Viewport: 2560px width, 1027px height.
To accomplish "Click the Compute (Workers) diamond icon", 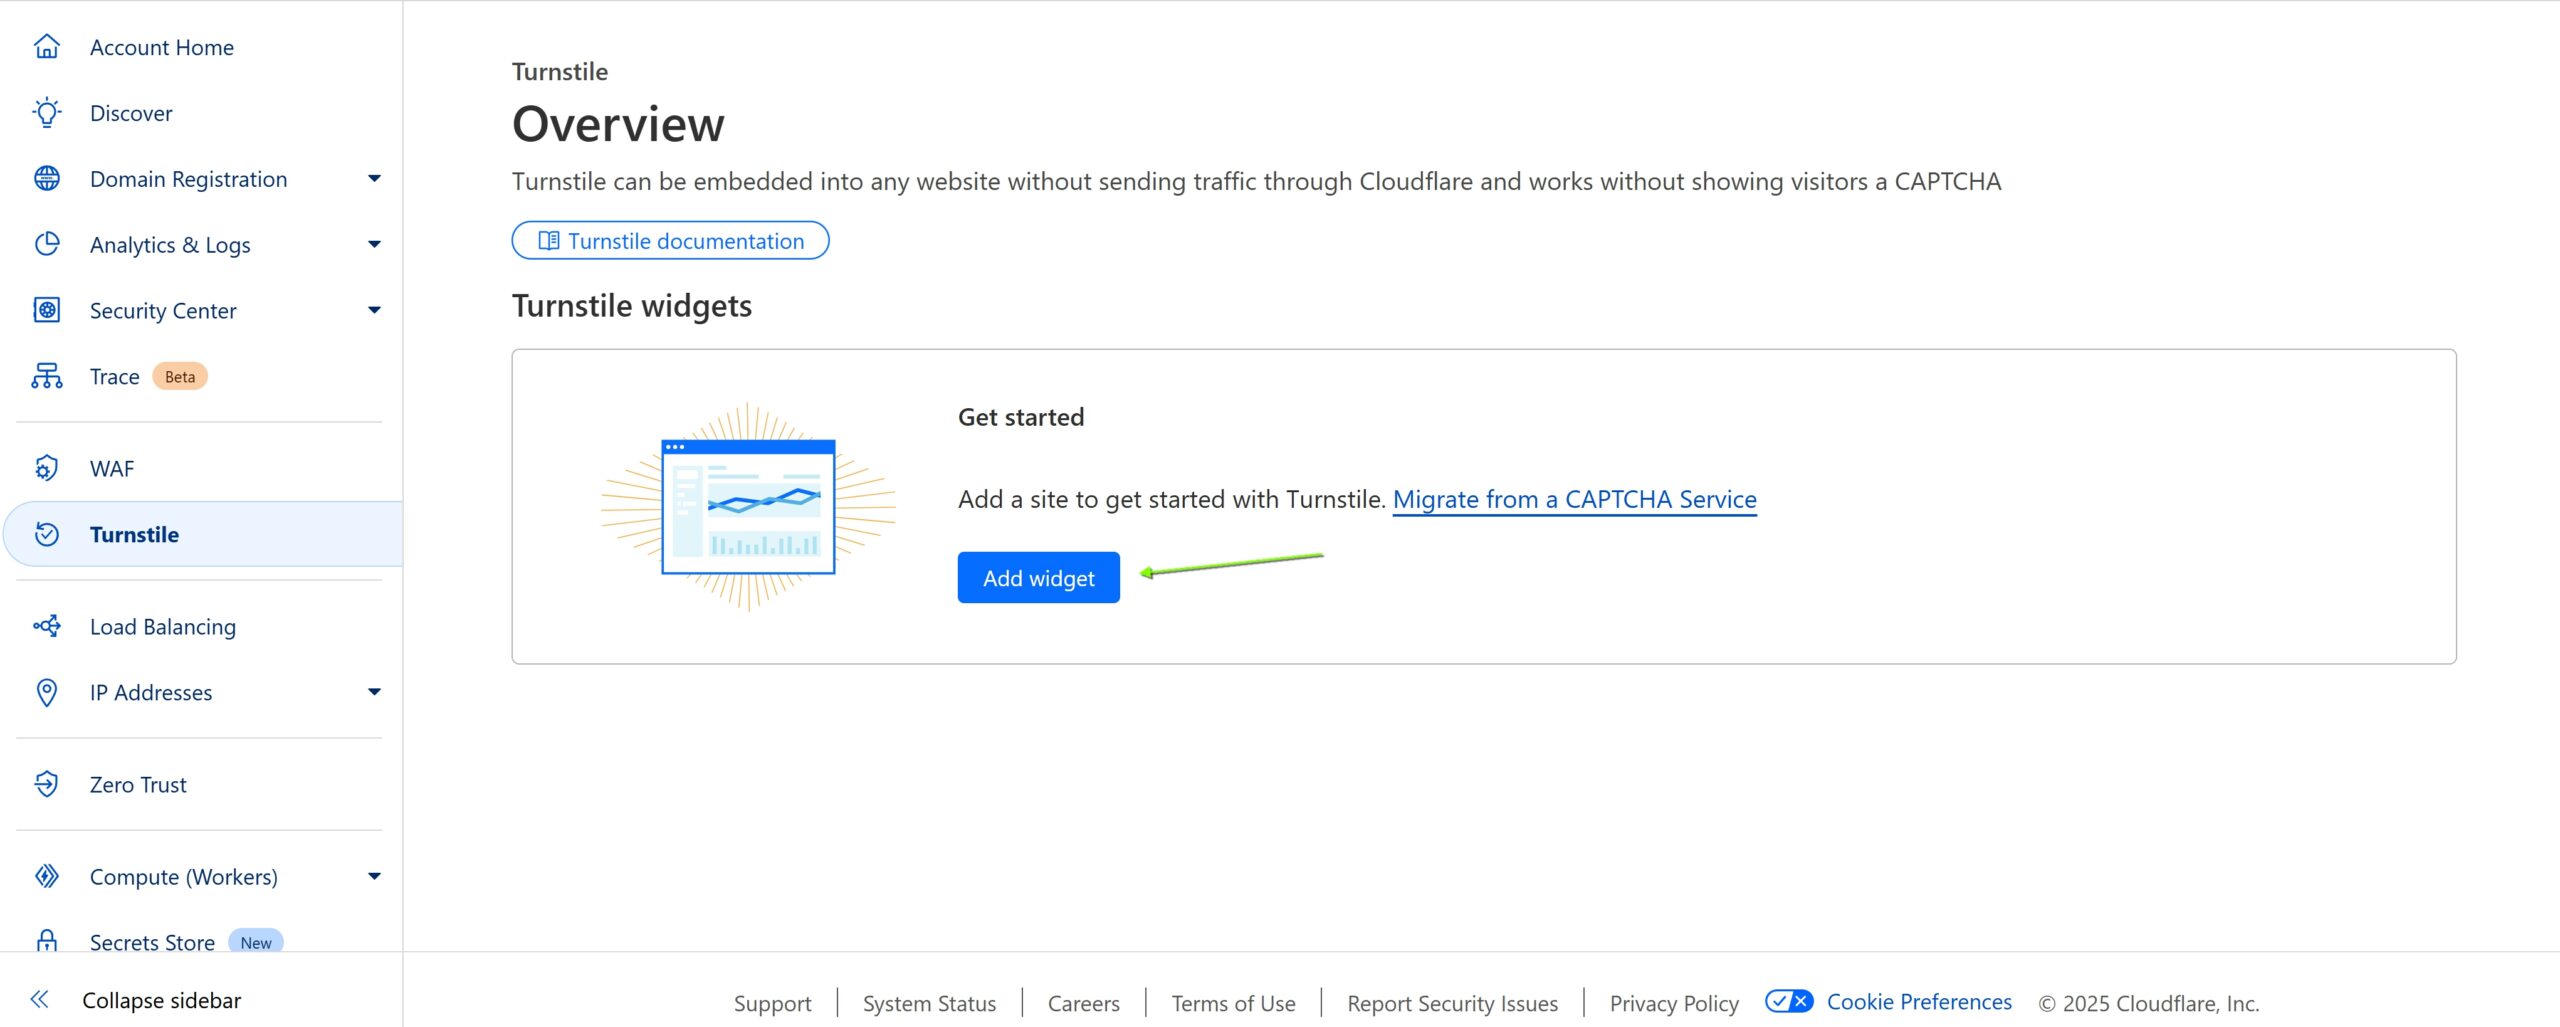I will click(47, 877).
